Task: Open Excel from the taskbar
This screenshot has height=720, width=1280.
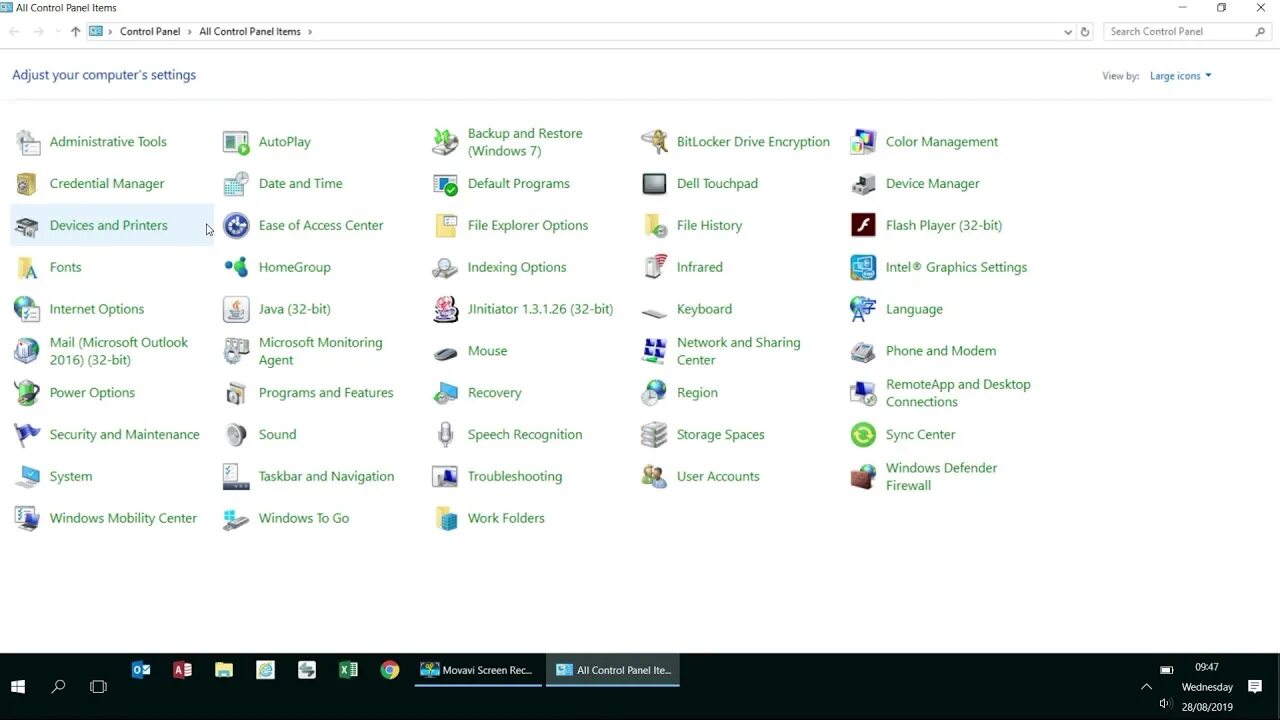Action: click(x=348, y=670)
